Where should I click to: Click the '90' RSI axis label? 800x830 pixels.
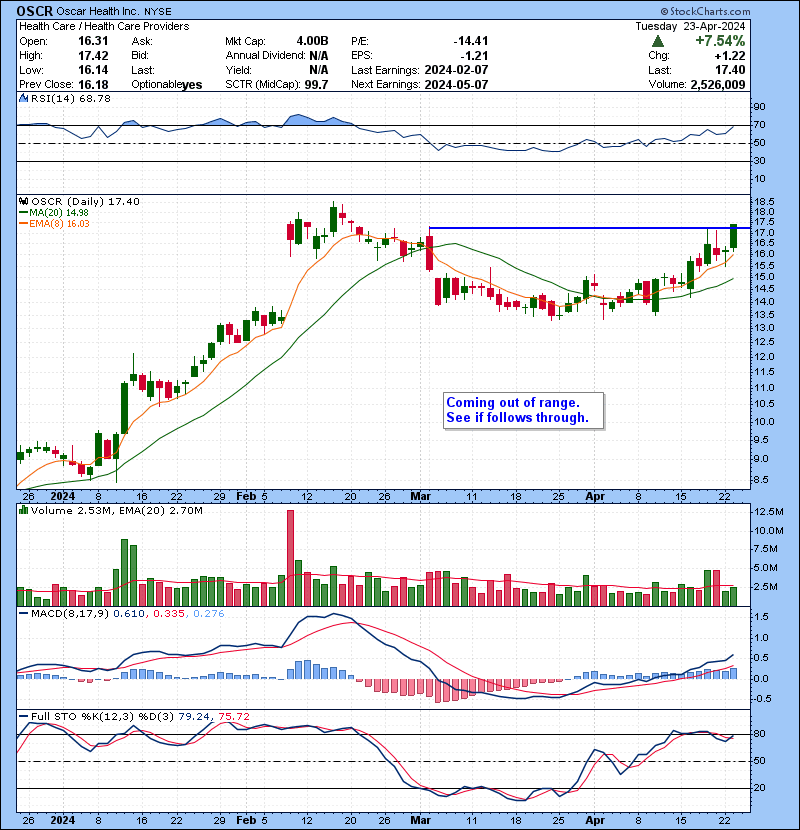[x=759, y=107]
